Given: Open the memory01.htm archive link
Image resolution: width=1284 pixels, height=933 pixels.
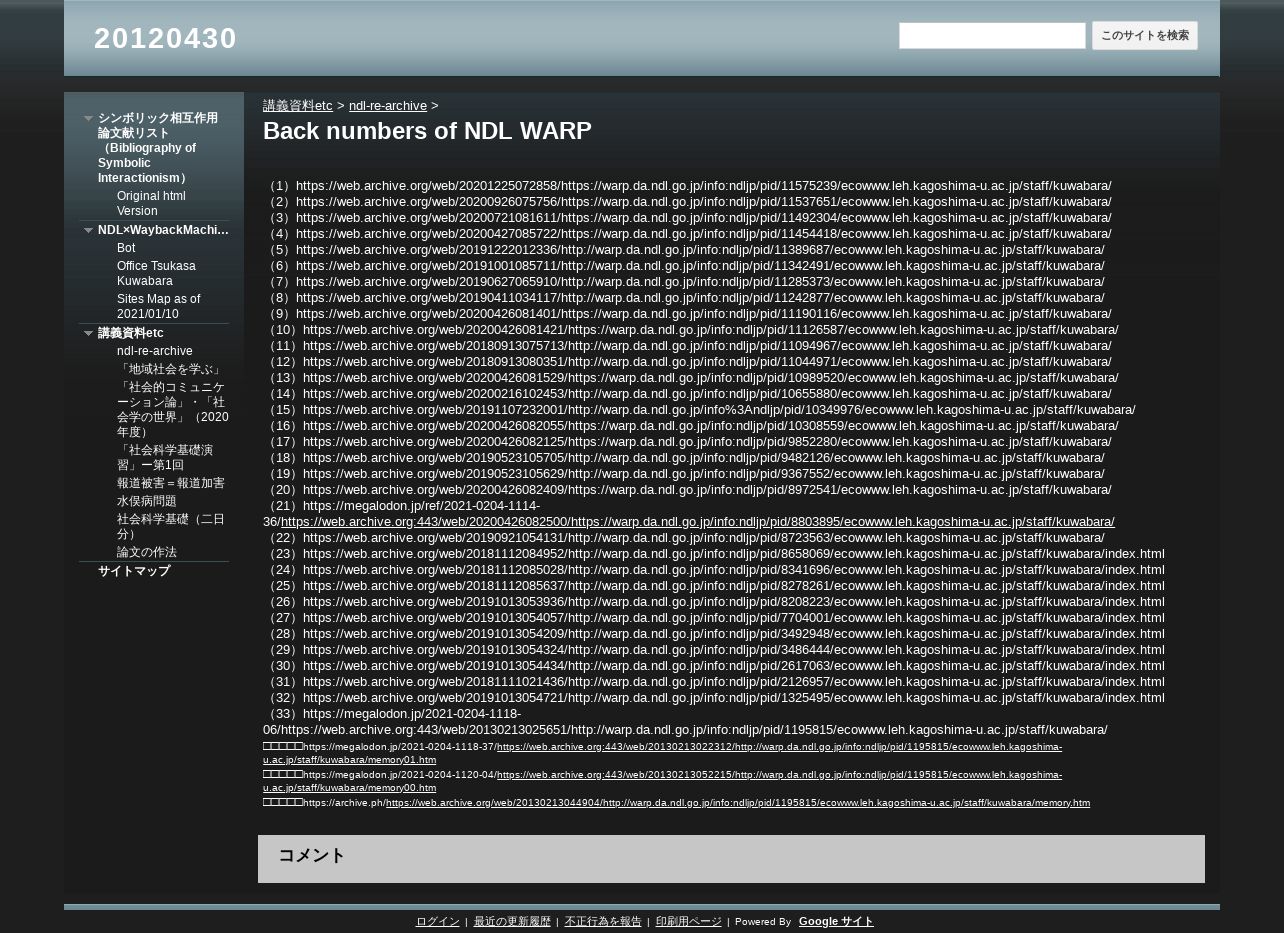Looking at the screenshot, I should click(x=662, y=754).
